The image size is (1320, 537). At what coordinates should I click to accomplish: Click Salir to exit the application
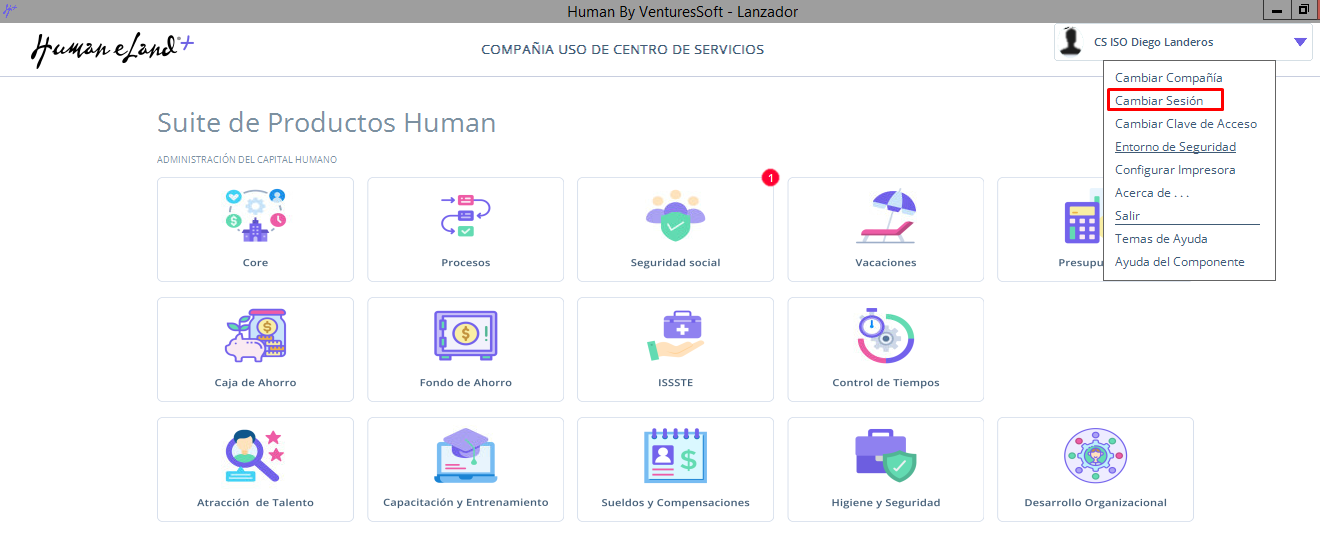pyautogui.click(x=1127, y=216)
